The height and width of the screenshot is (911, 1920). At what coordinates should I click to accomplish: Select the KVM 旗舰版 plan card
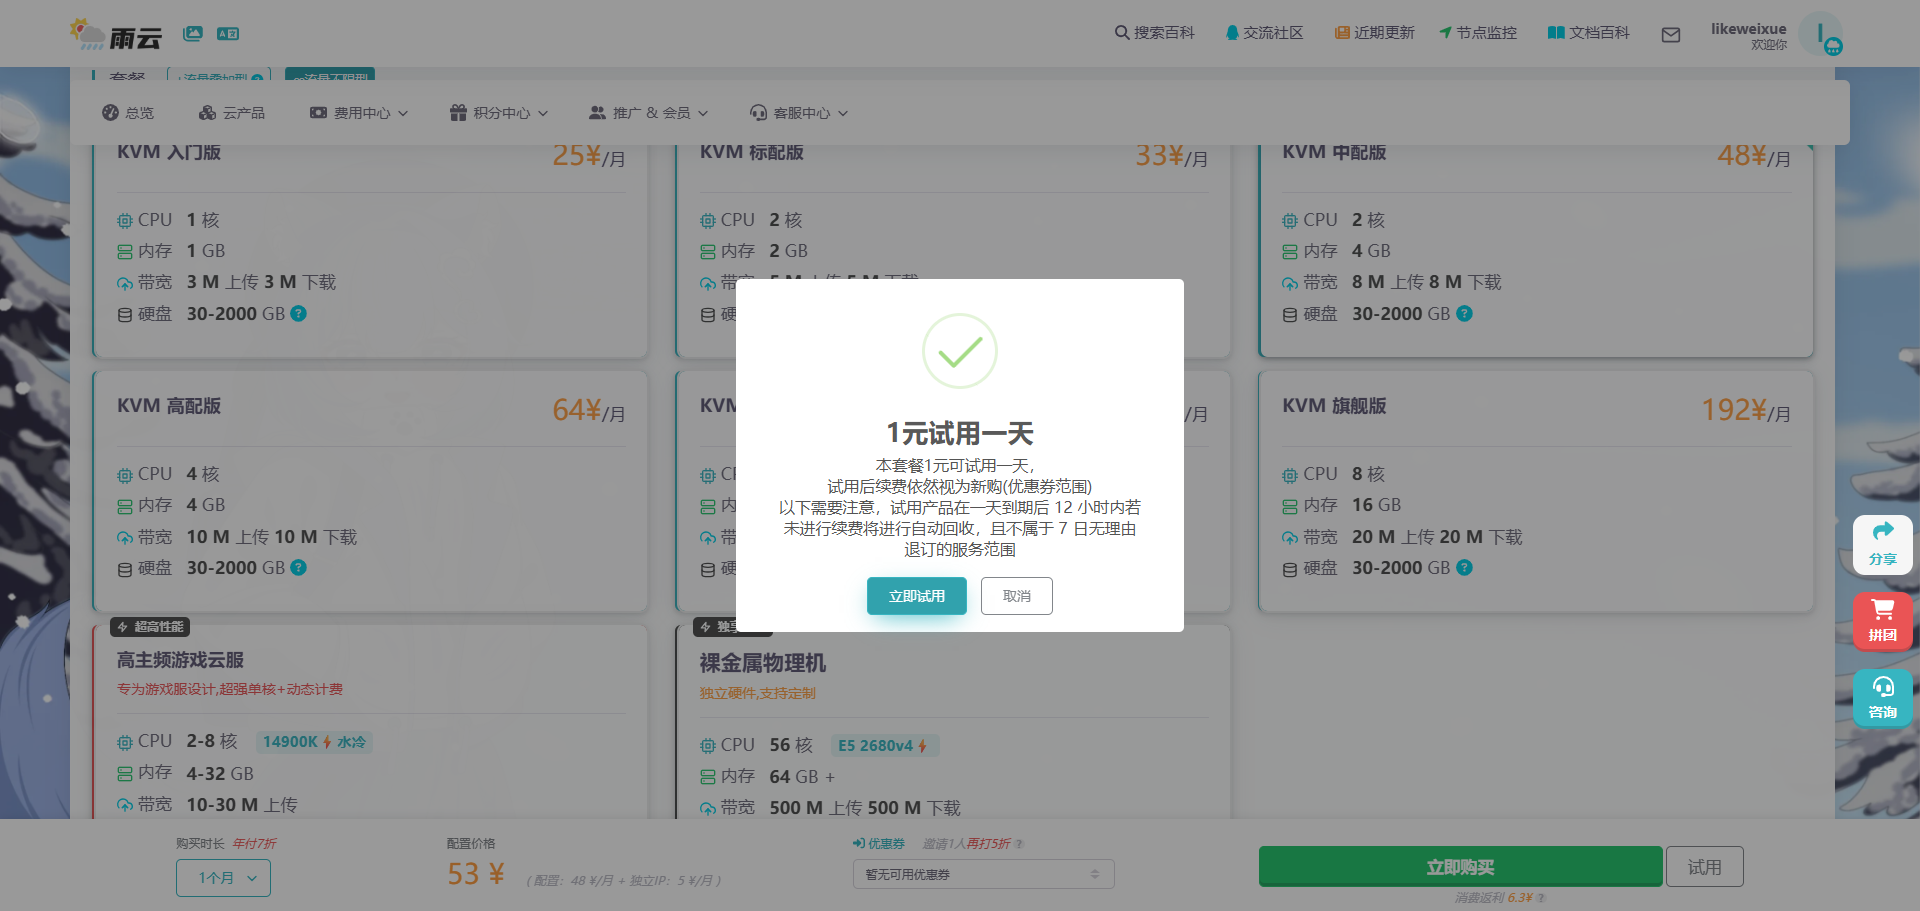pyautogui.click(x=1535, y=490)
